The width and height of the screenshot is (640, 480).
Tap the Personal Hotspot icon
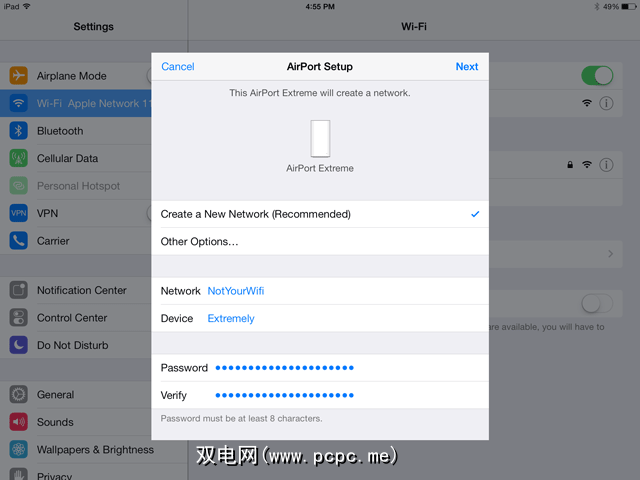[18, 186]
